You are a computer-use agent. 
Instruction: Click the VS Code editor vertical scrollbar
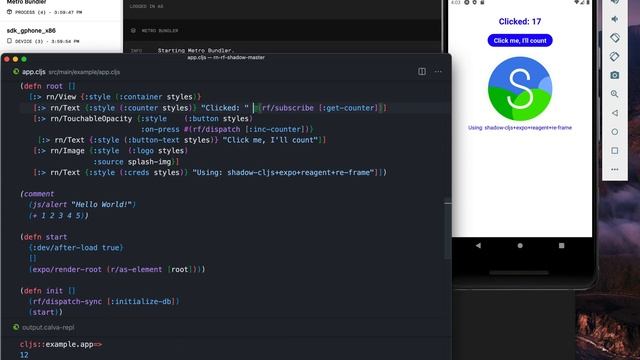[447, 230]
